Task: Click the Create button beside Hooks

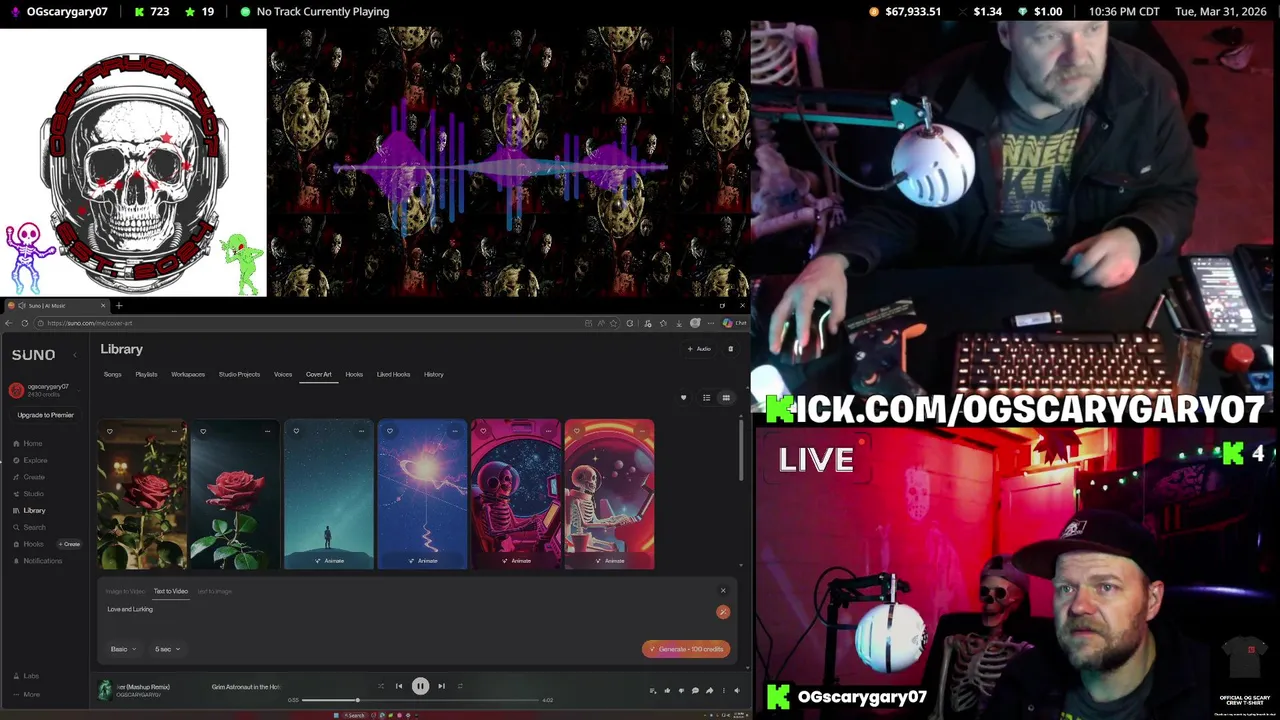Action: tap(69, 544)
